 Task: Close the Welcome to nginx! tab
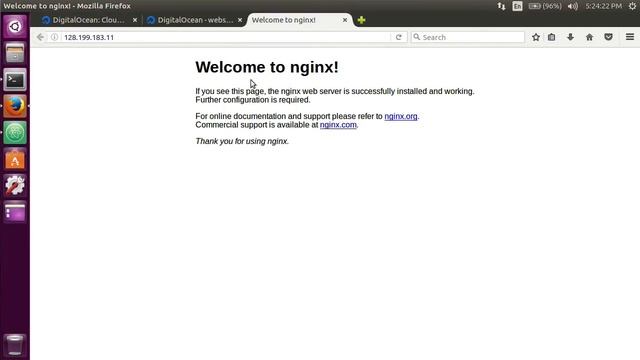click(x=345, y=20)
